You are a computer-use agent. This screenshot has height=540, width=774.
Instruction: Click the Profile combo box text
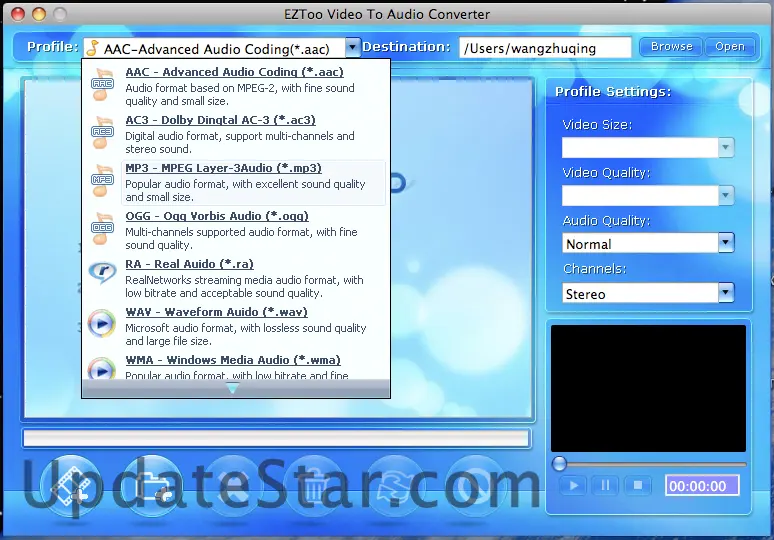[x=216, y=49]
